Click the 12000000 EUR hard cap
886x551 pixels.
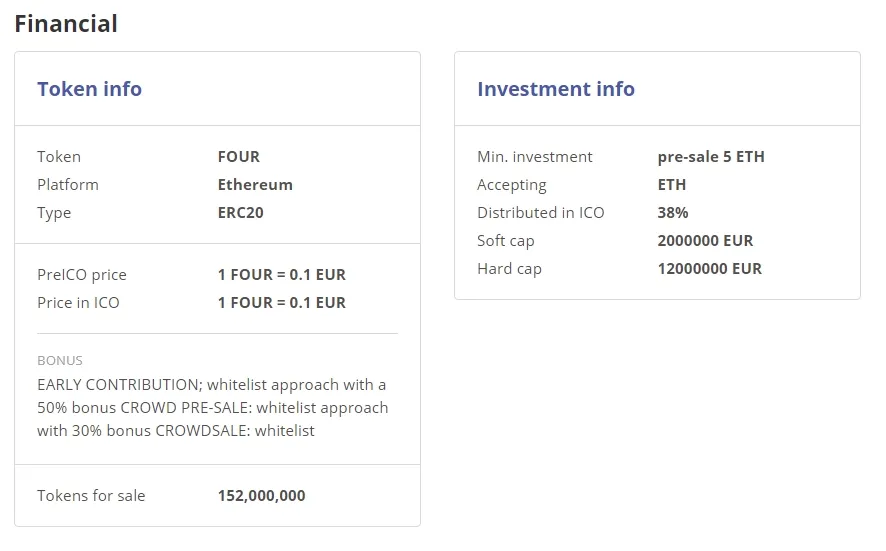click(x=710, y=268)
